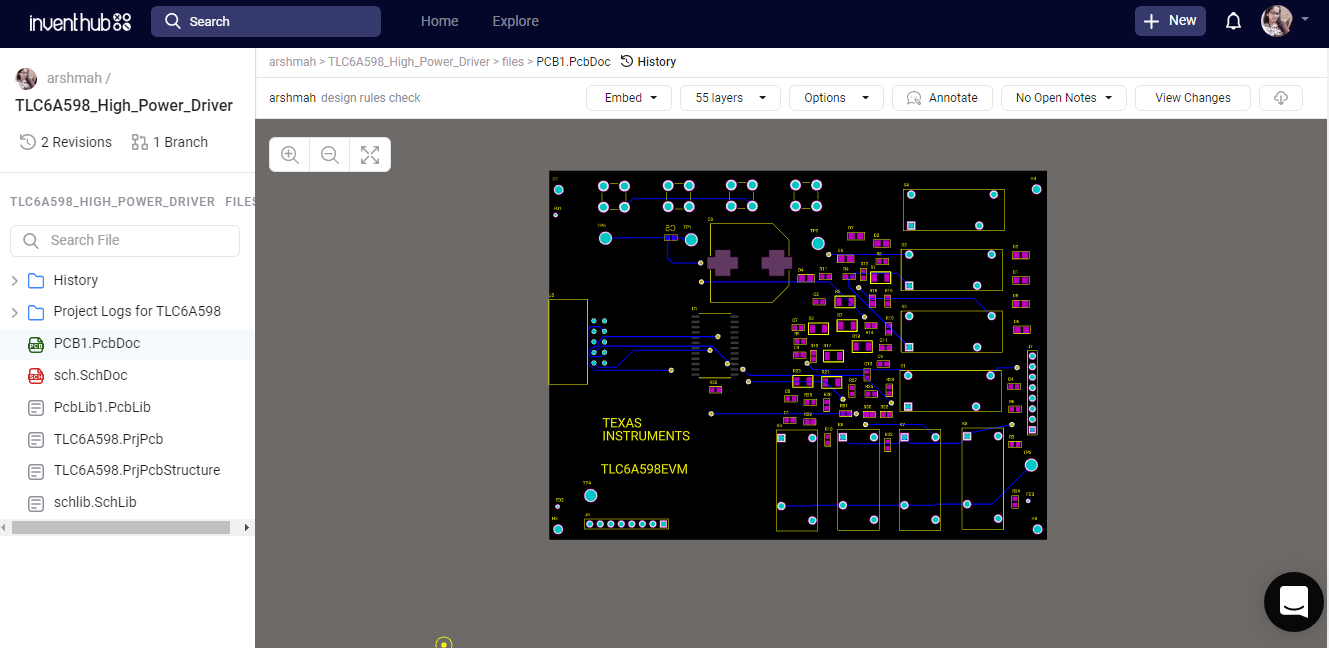Open the PcbLib1.PcbLib file
The image size is (1329, 648).
point(102,407)
